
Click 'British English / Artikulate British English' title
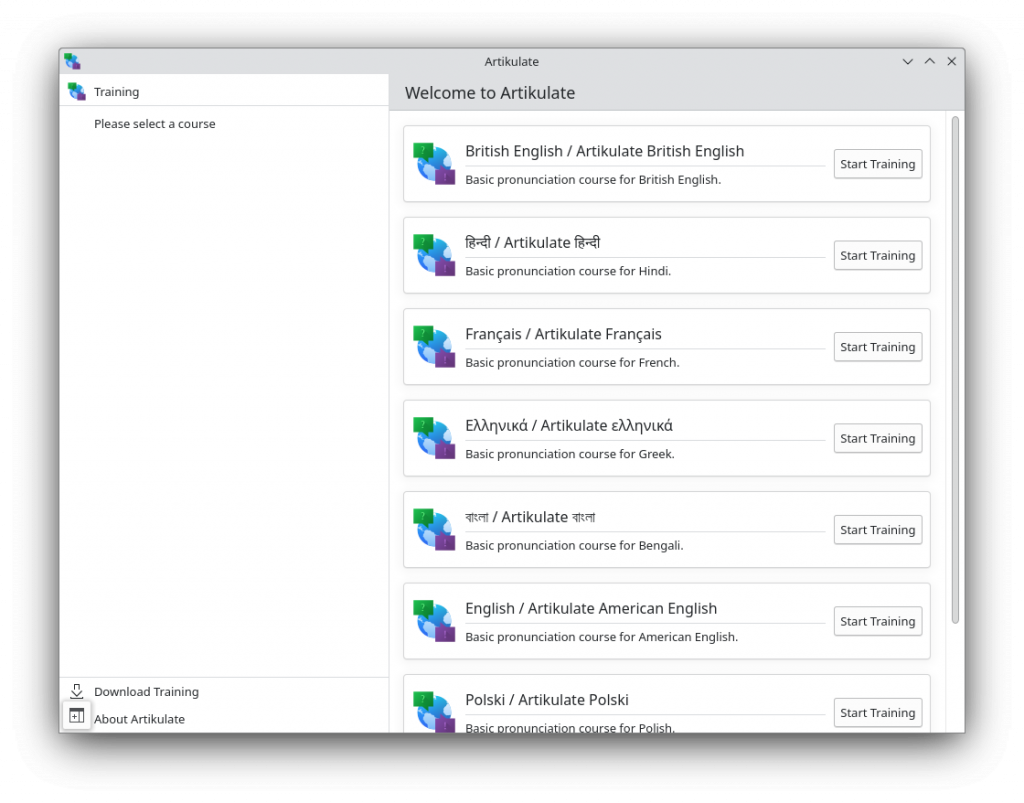(605, 151)
